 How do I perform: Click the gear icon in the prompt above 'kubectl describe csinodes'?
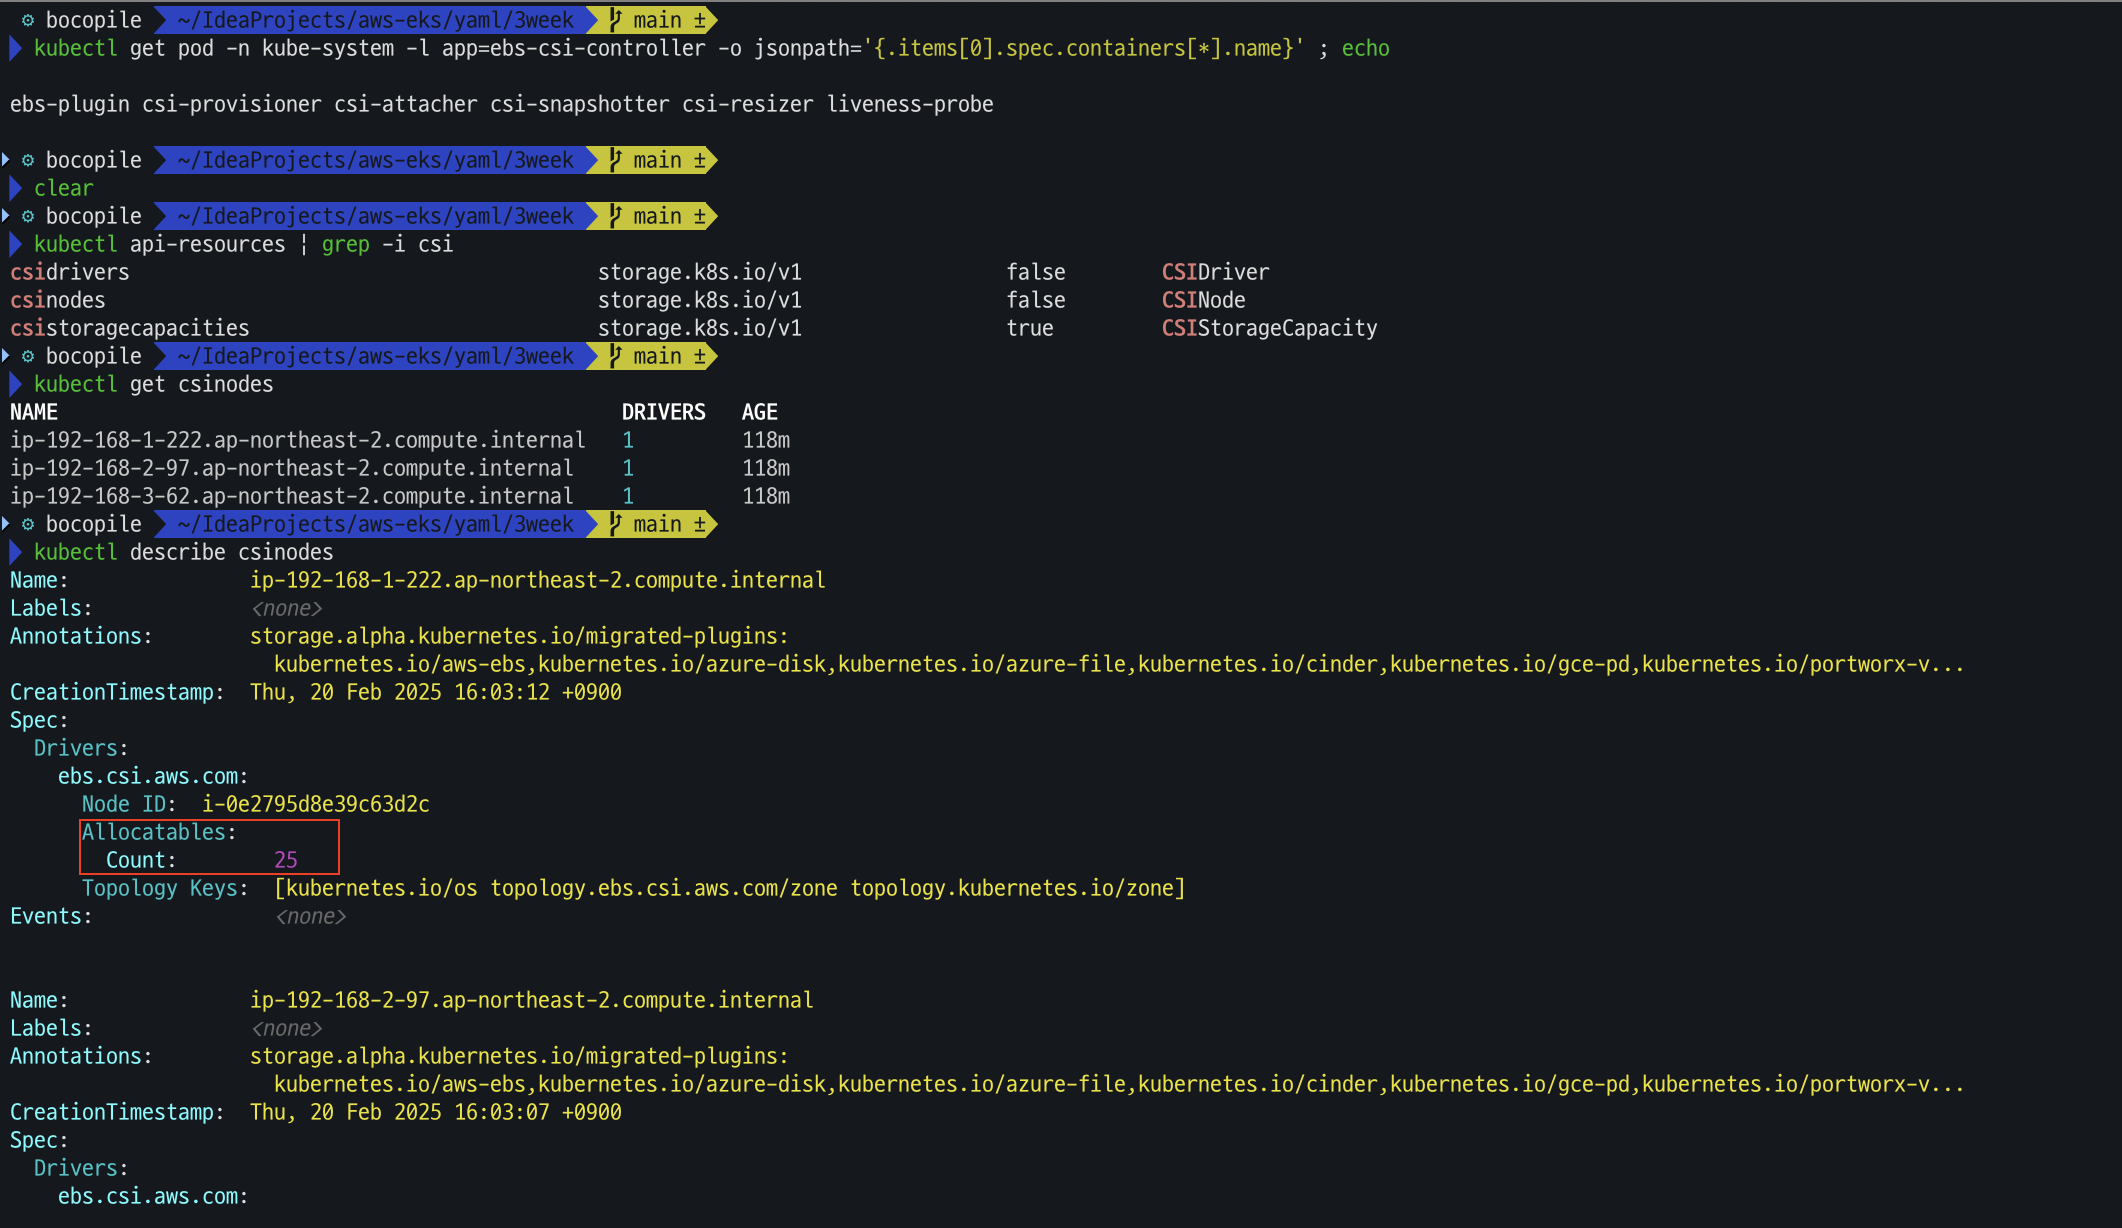click(28, 524)
